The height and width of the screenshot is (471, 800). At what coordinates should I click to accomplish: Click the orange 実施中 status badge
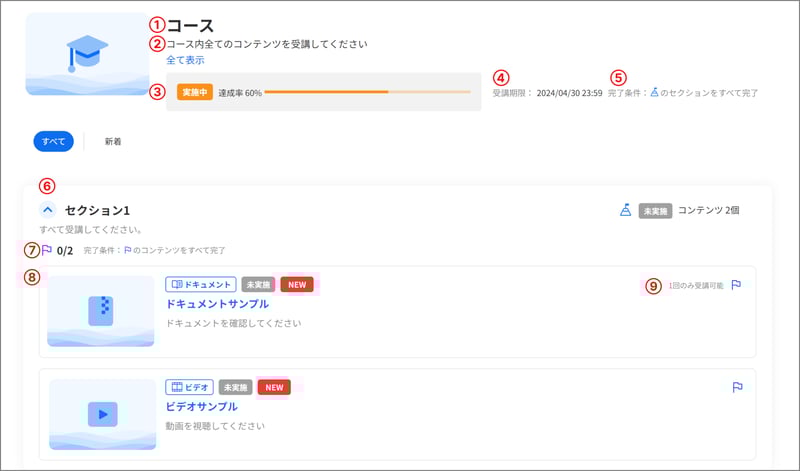pyautogui.click(x=194, y=92)
